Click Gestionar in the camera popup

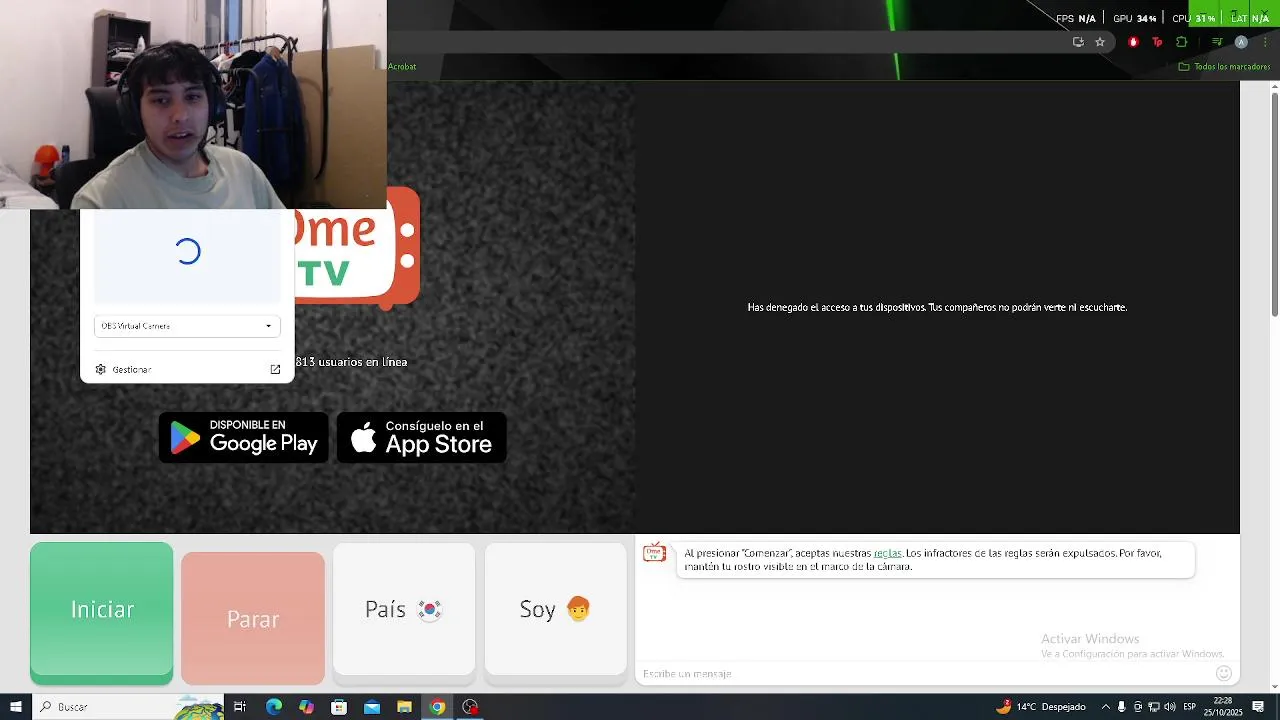pyautogui.click(x=131, y=370)
